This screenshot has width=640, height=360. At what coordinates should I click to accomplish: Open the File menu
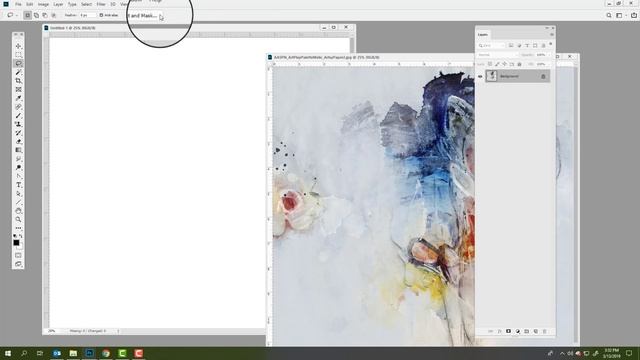coord(18,4)
